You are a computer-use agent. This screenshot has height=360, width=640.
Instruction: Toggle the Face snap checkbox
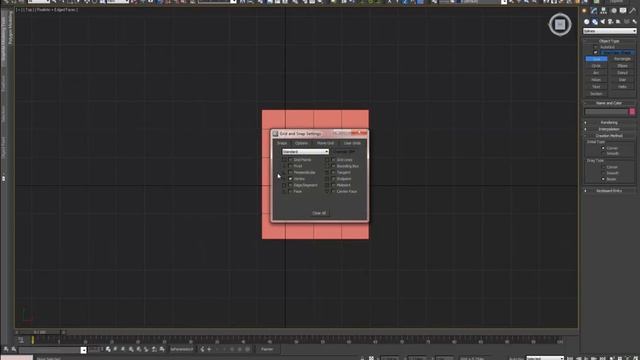(290, 191)
